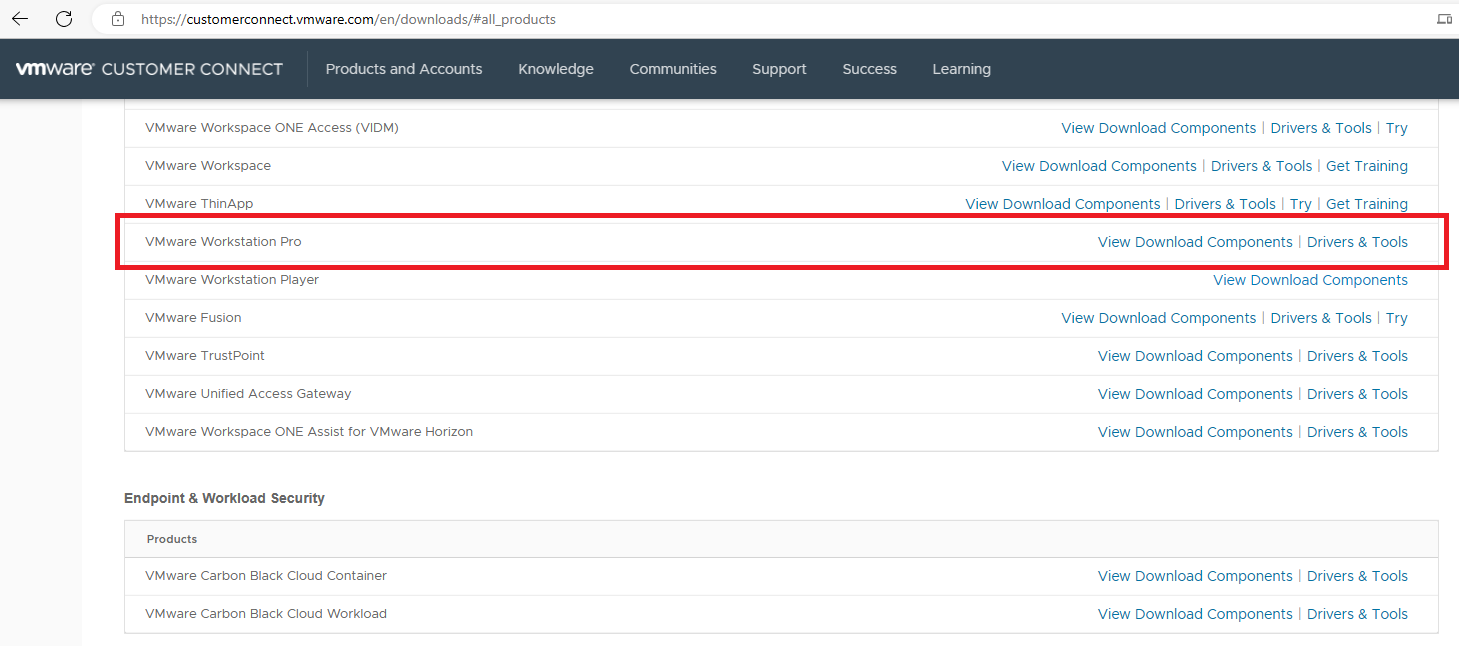Image resolution: width=1459 pixels, height=646 pixels.
Task: Click the icon at right end of address bar
Action: coord(1444,19)
